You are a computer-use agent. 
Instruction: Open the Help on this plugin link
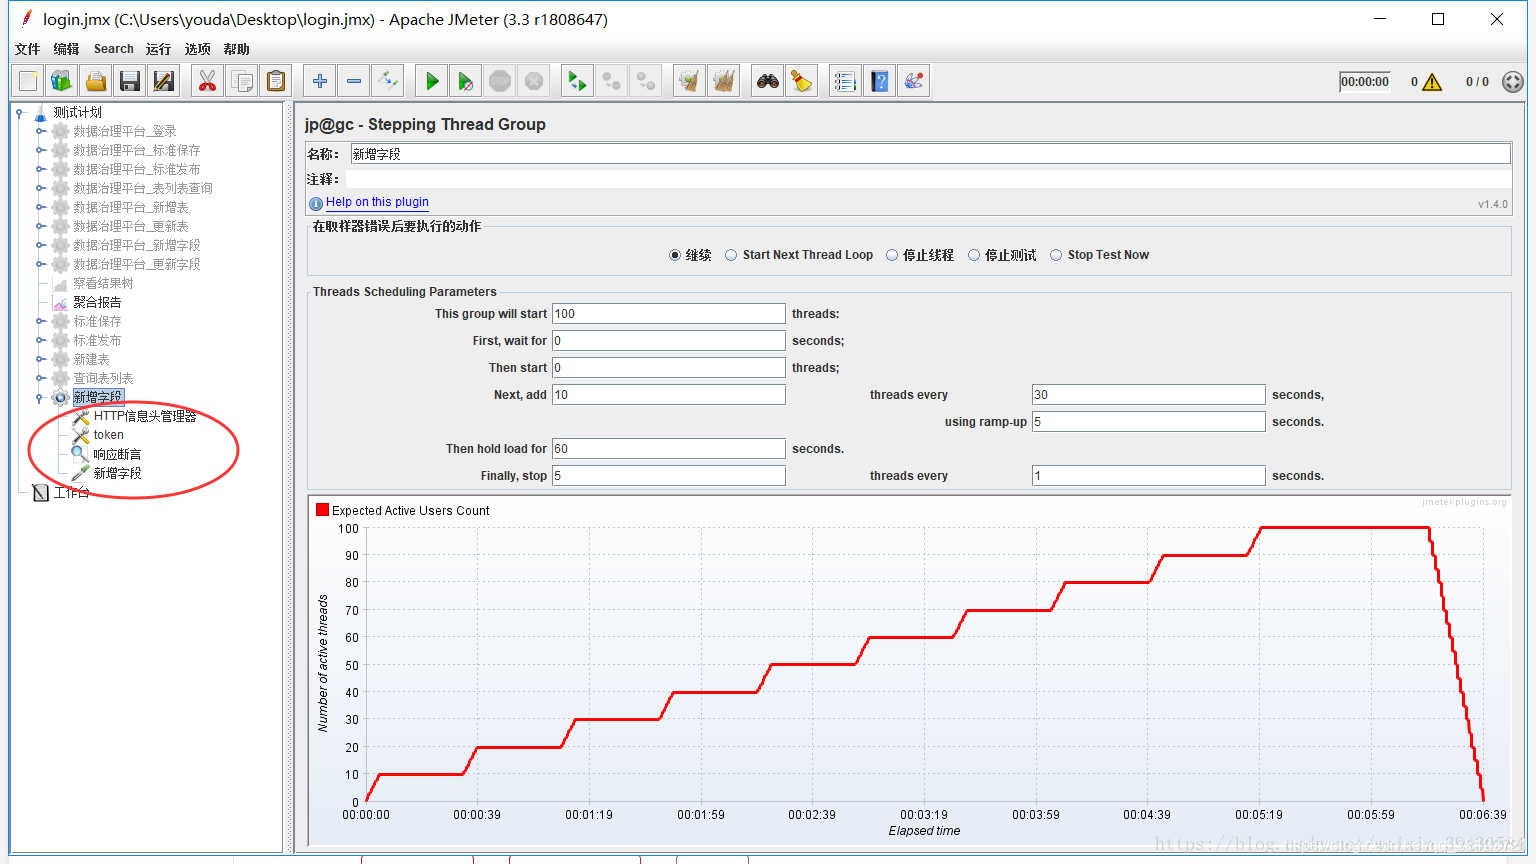[377, 202]
